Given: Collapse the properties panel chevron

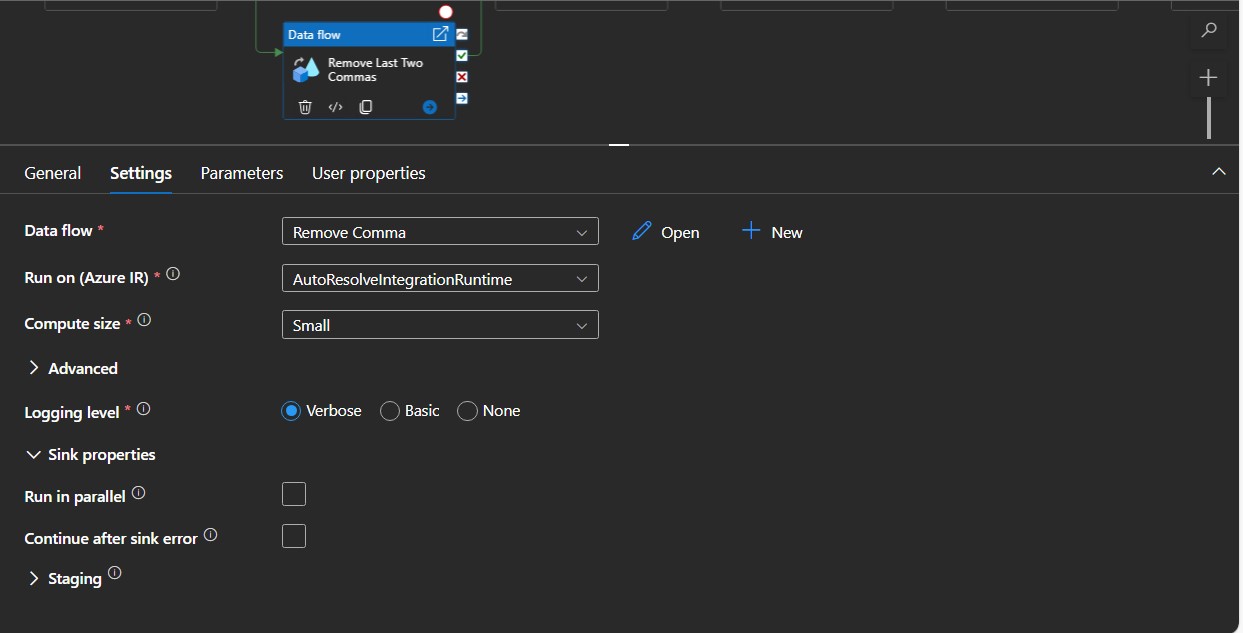Looking at the screenshot, I should tap(1219, 172).
